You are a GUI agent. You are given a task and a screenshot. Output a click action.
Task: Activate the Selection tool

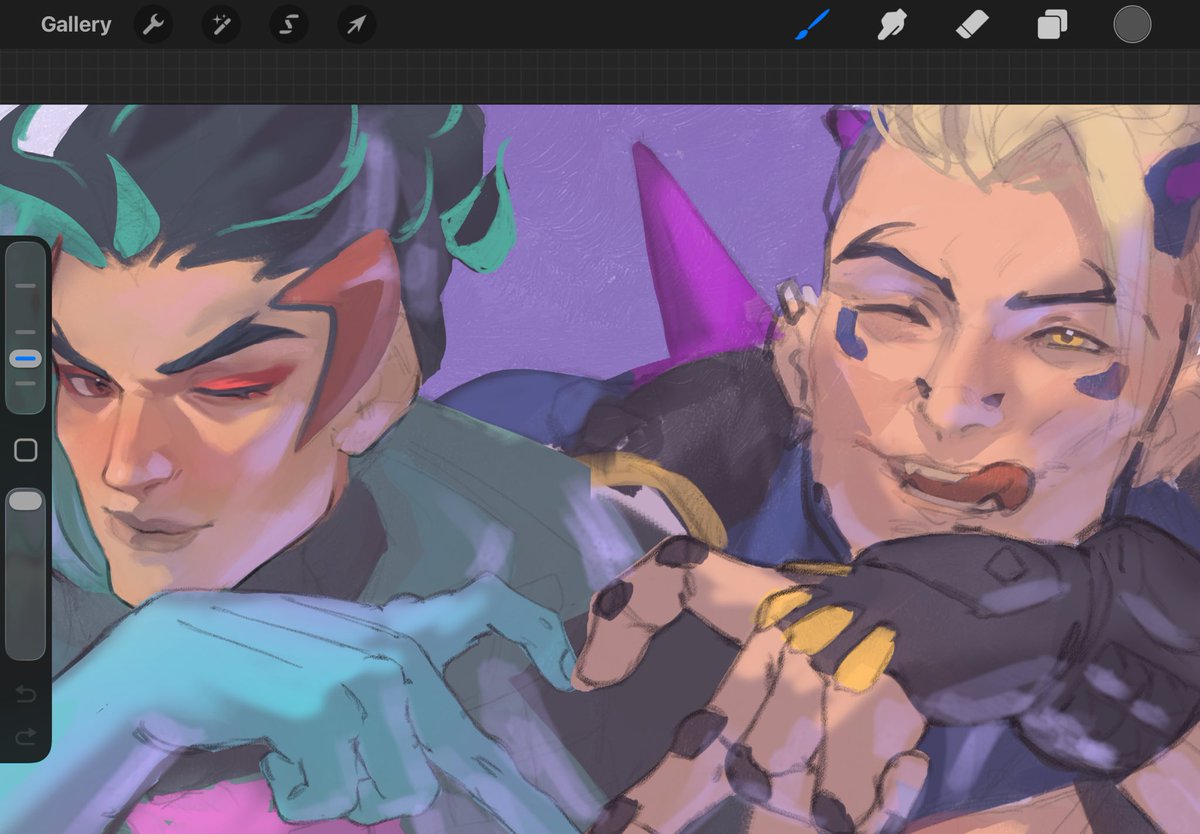pyautogui.click(x=289, y=25)
